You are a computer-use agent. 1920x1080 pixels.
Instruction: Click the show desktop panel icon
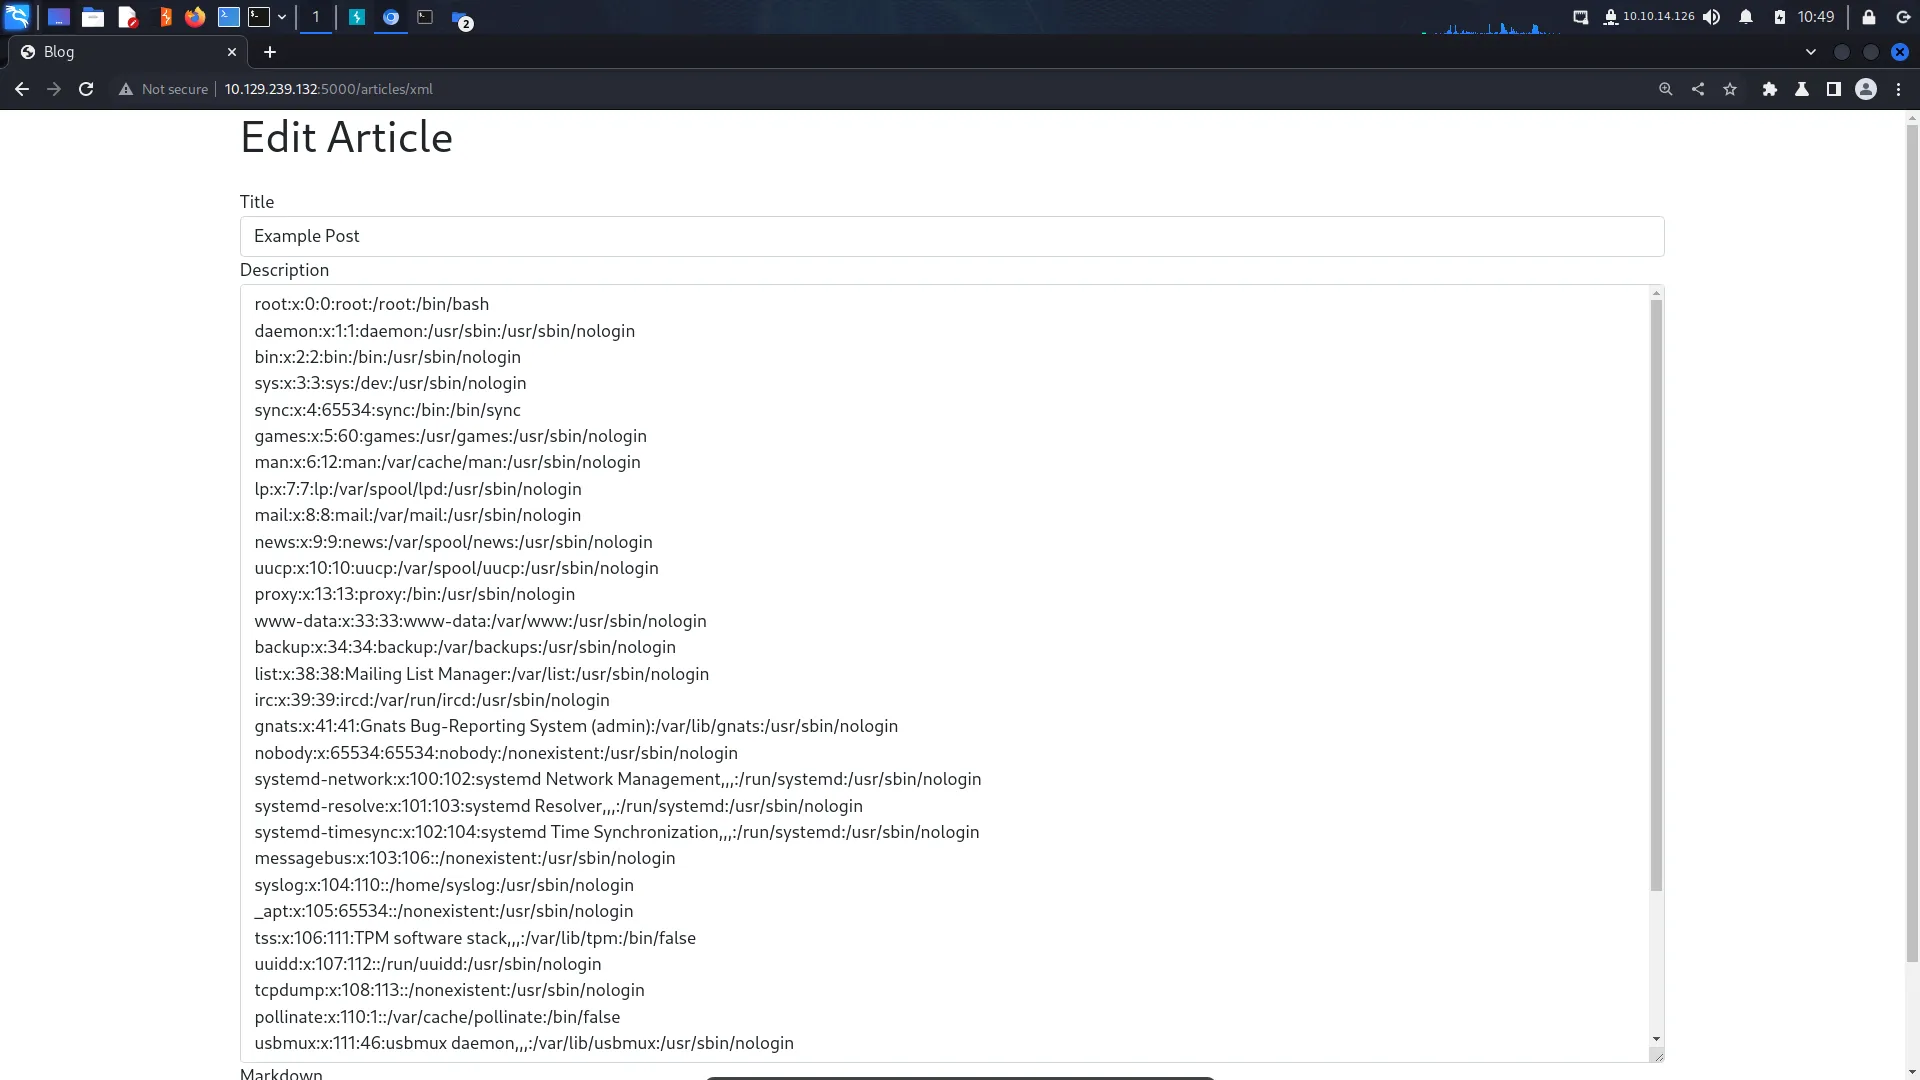tap(59, 17)
